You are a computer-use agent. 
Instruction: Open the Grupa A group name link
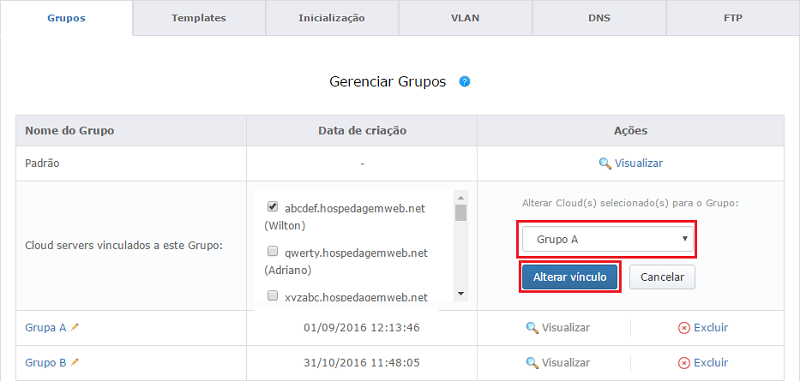(x=45, y=327)
